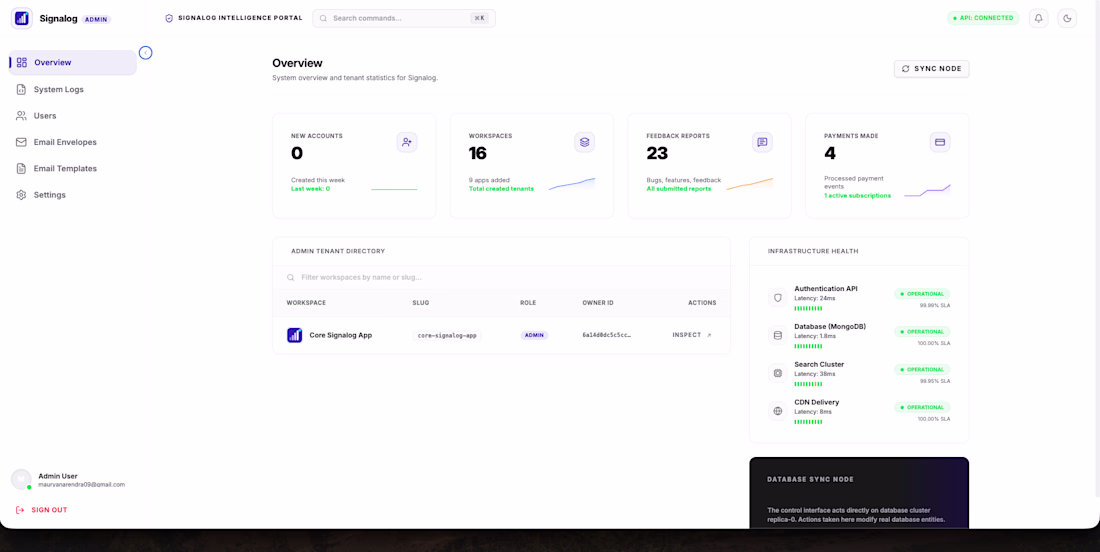Click the Payments Made count 4
Screen dimensions: 1100x552
(x=830, y=154)
